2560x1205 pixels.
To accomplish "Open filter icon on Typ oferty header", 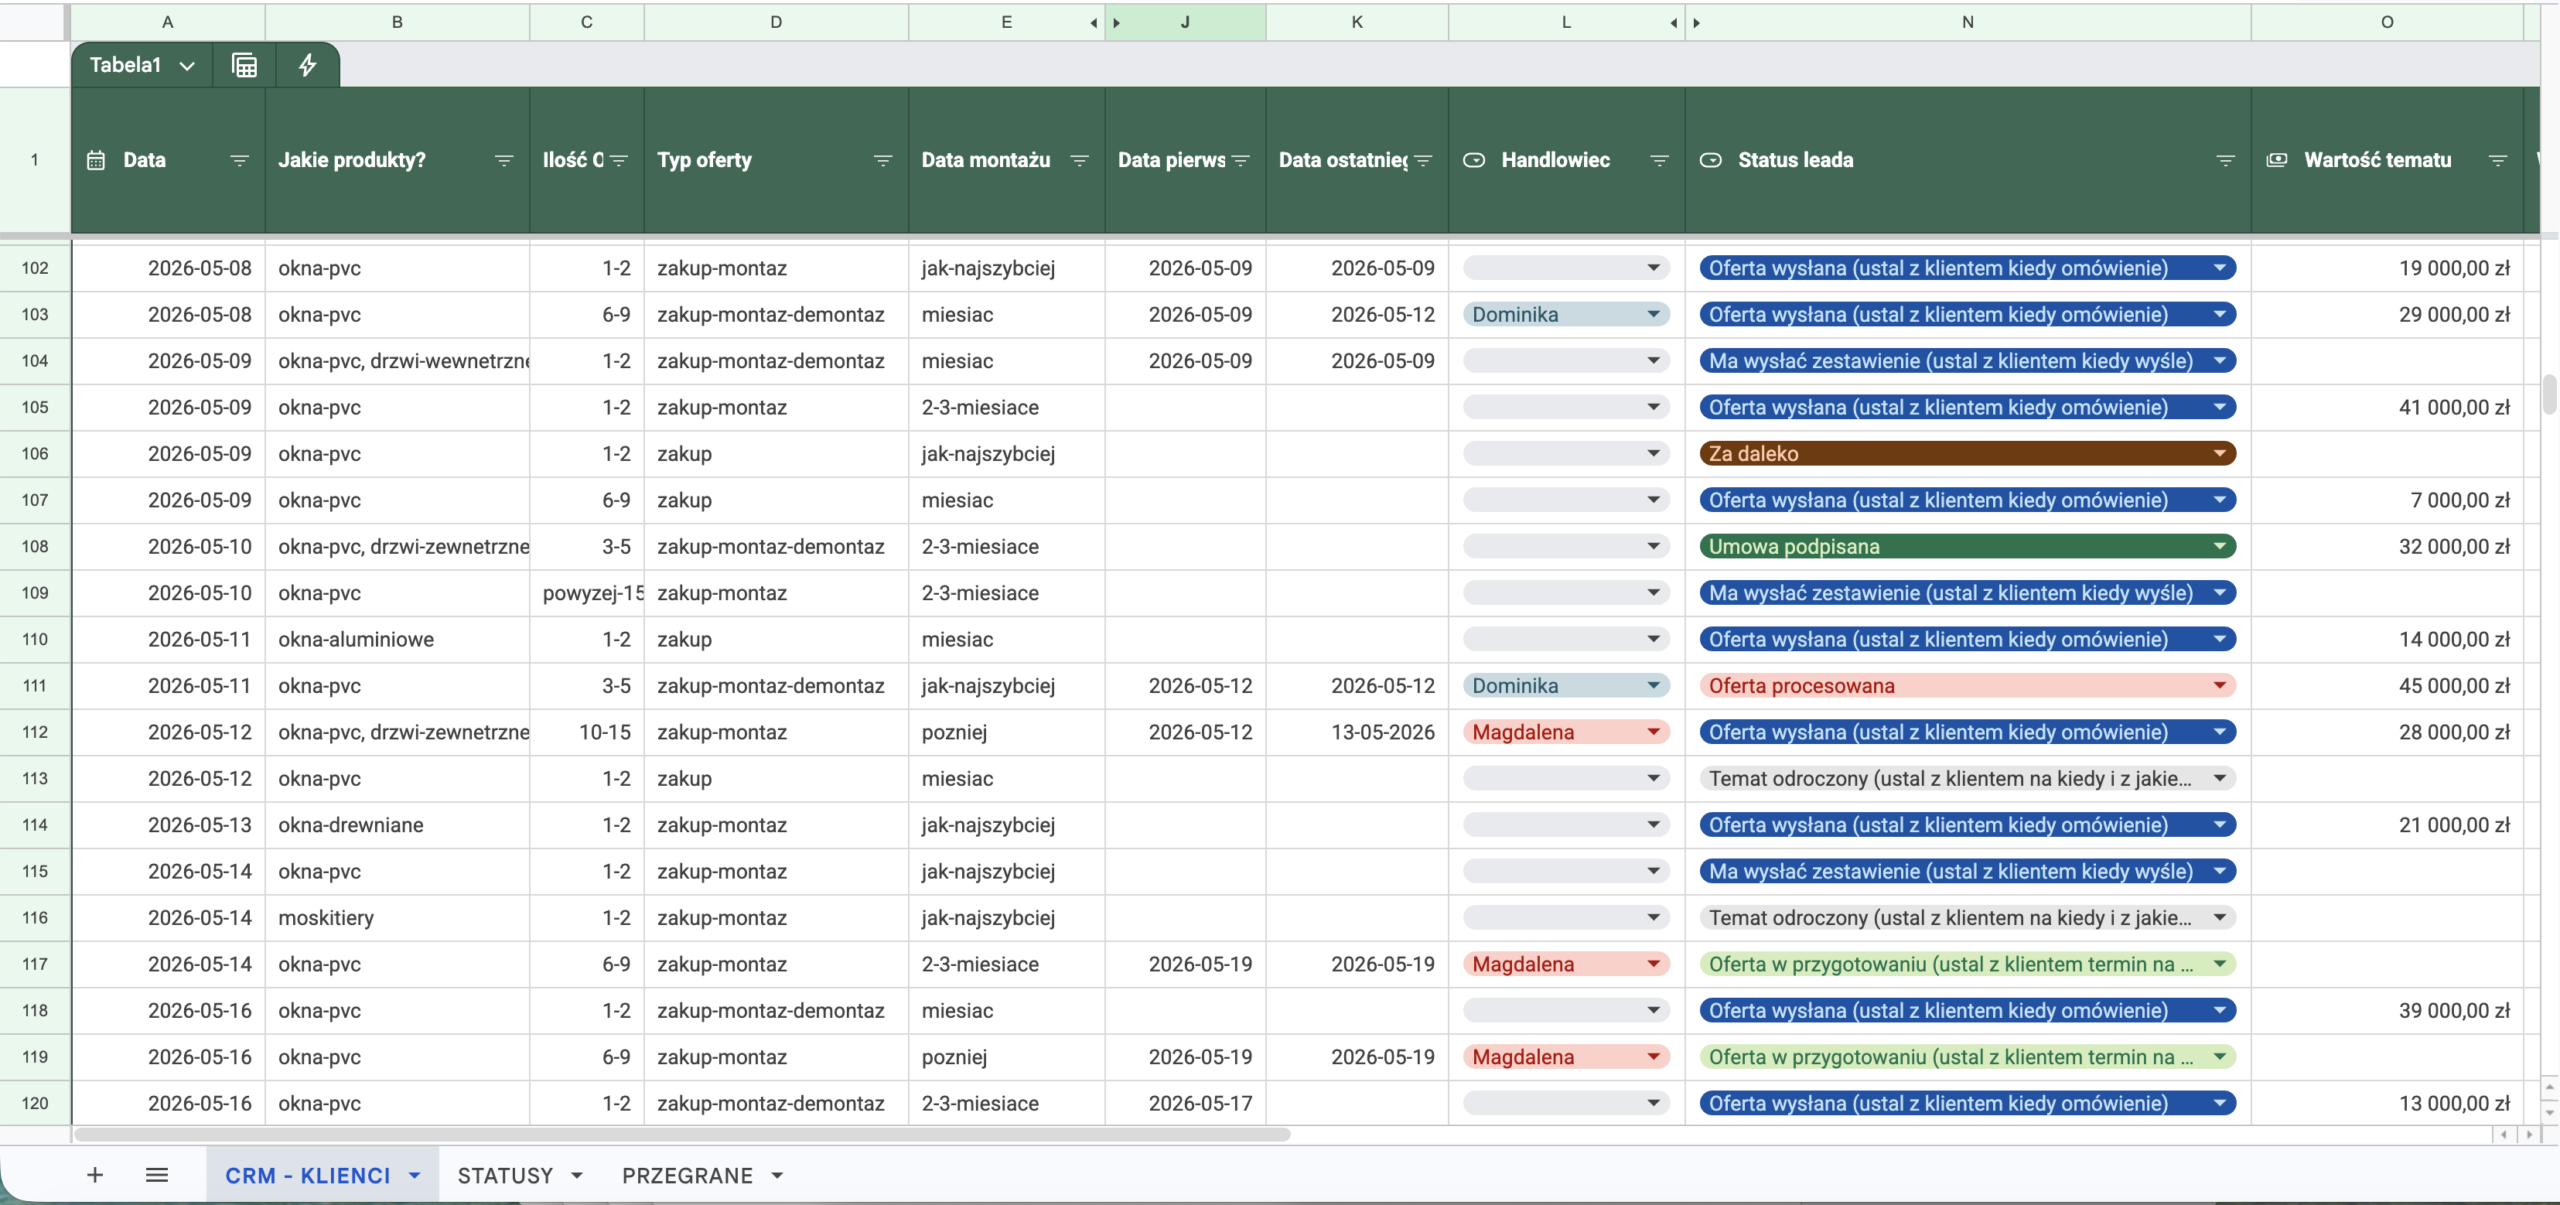I will [882, 160].
